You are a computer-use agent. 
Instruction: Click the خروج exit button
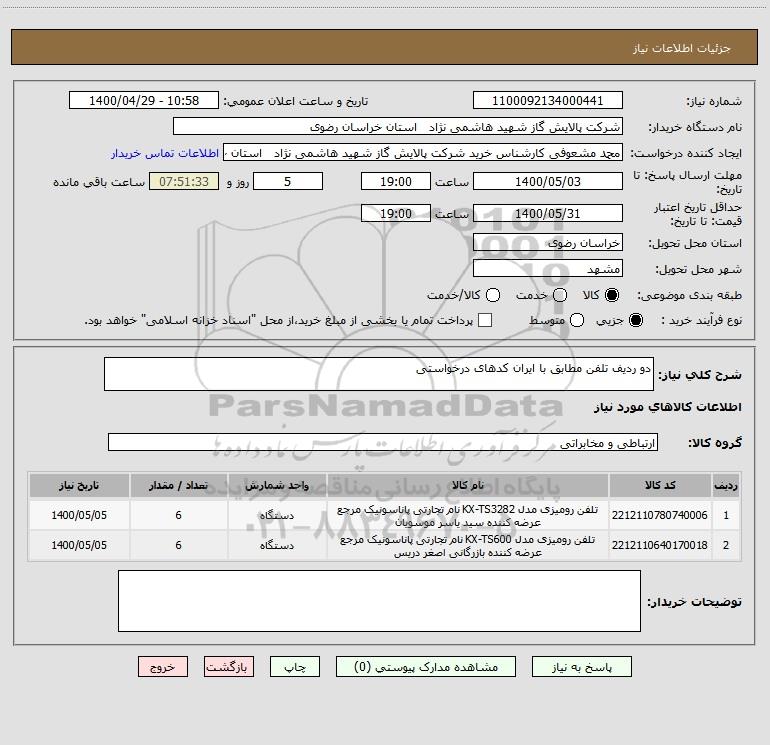[163, 667]
